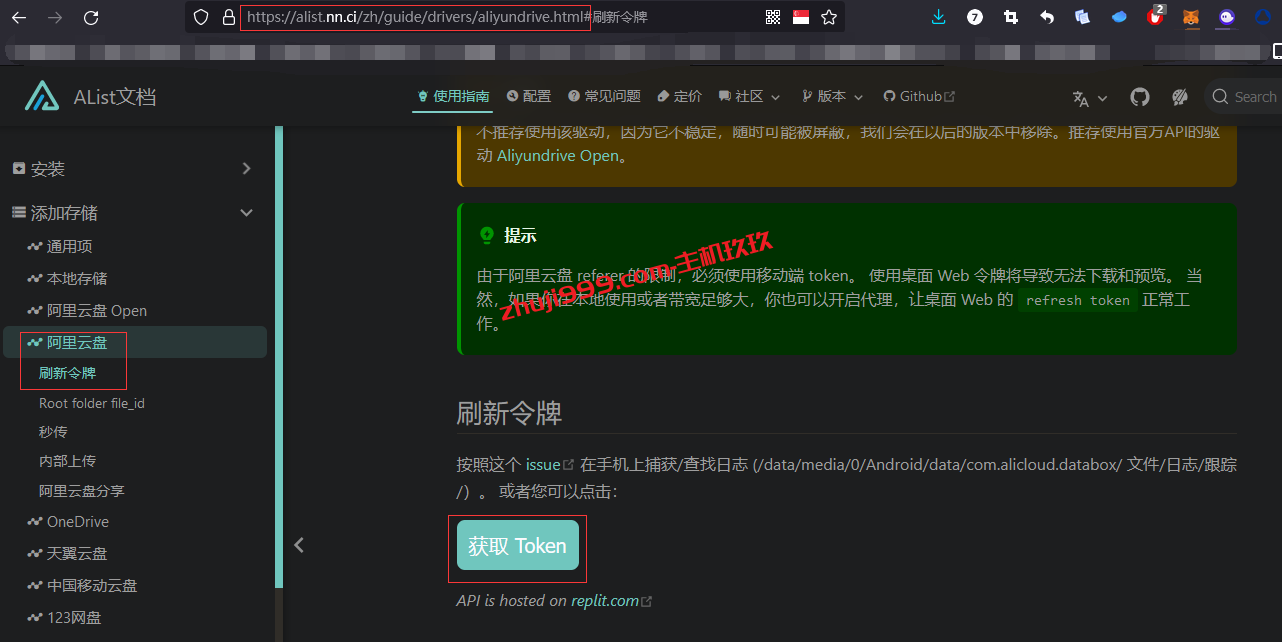The width and height of the screenshot is (1282, 642).
Task: Open 定价 nav item
Action: pos(679,96)
